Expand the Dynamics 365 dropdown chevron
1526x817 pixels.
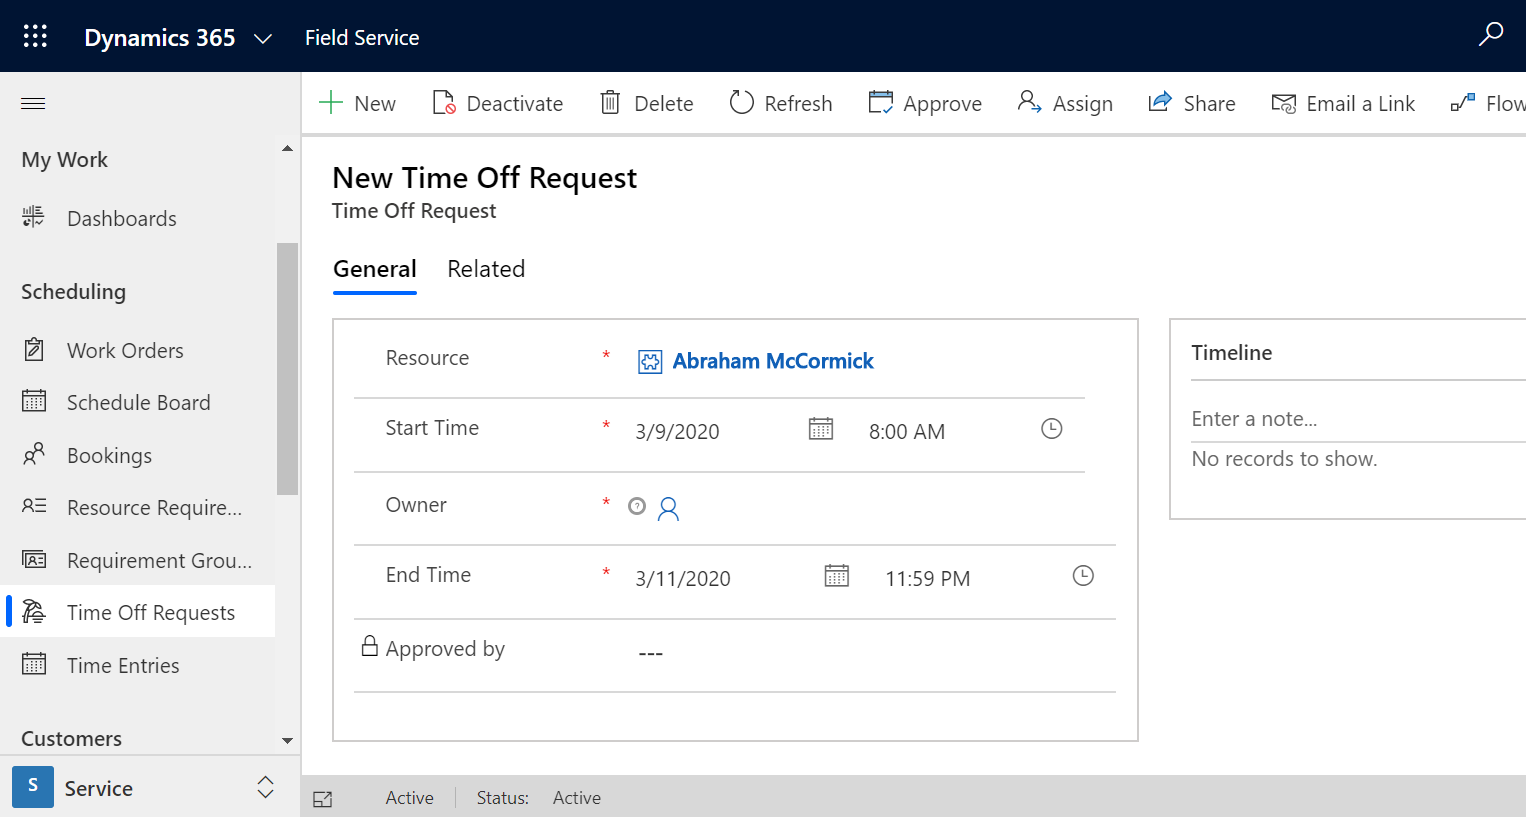[x=263, y=38]
